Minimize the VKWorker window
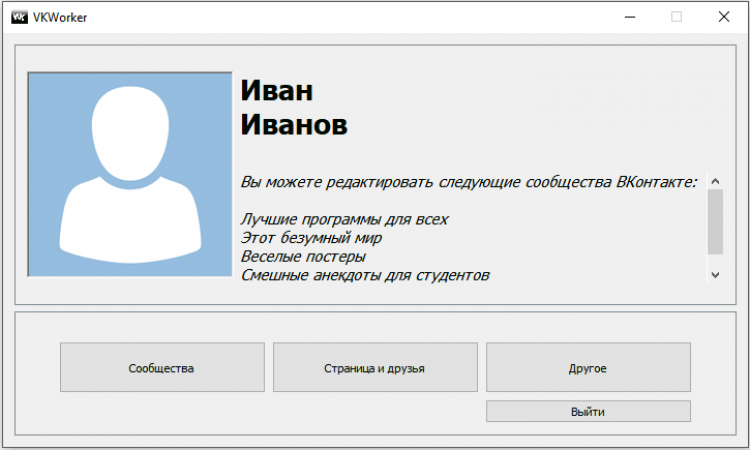The width and height of the screenshot is (750, 450). [630, 17]
